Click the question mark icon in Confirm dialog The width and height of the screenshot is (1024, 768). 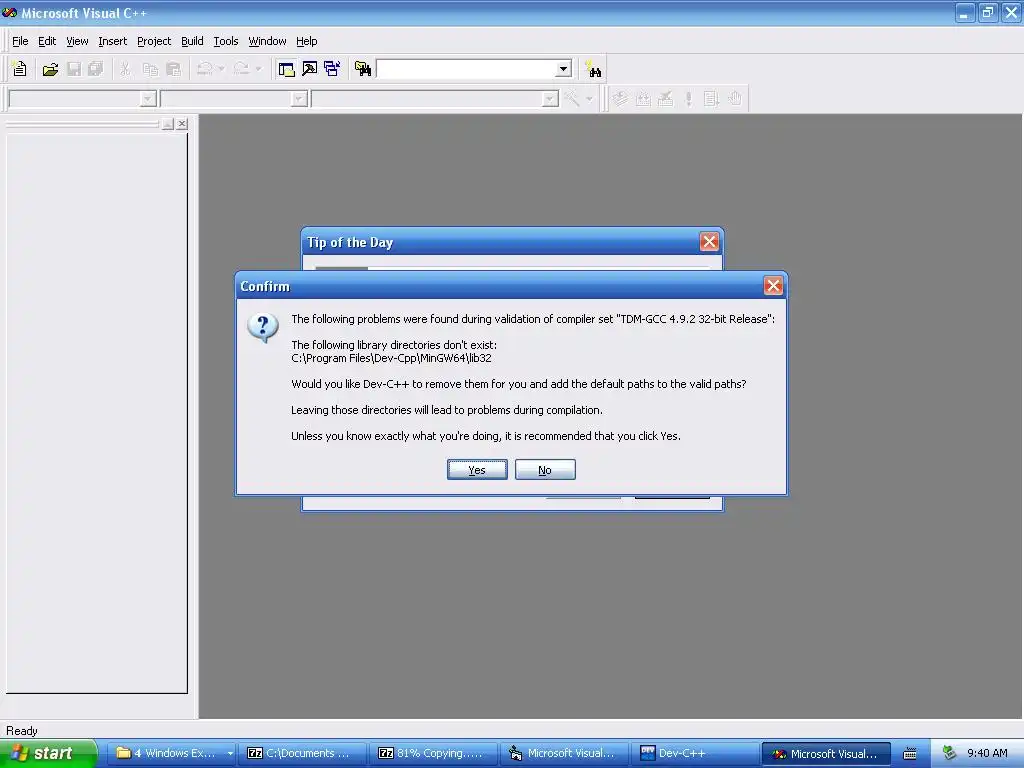pos(263,327)
